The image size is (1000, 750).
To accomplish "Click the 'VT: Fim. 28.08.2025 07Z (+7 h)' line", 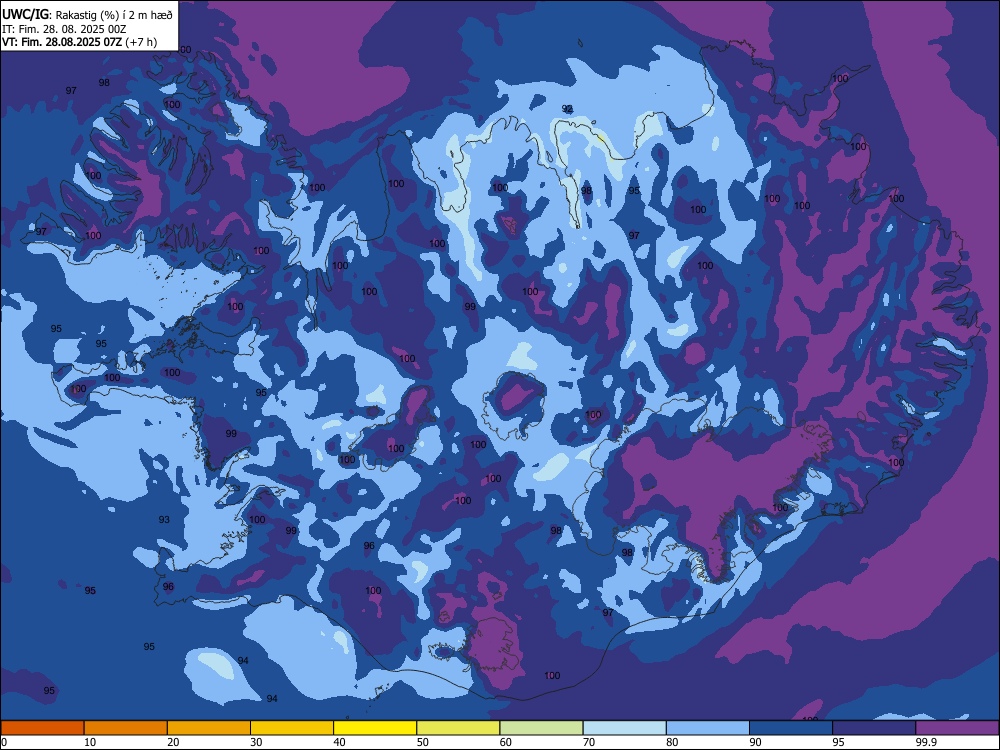I will pyautogui.click(x=79, y=42).
